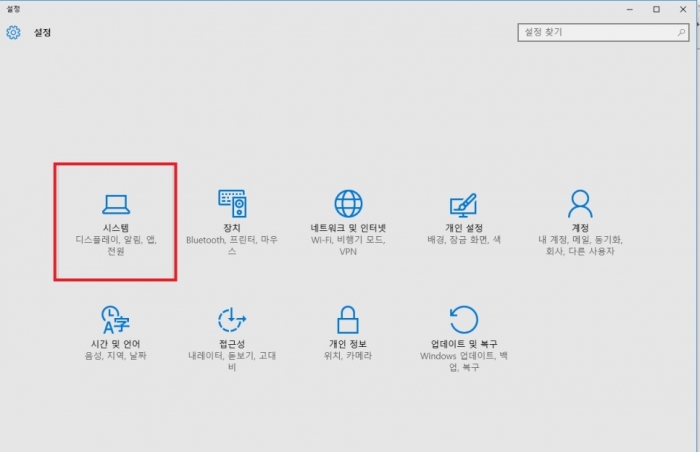Click the 장치 label text
This screenshot has height=452, width=700.
(232, 228)
